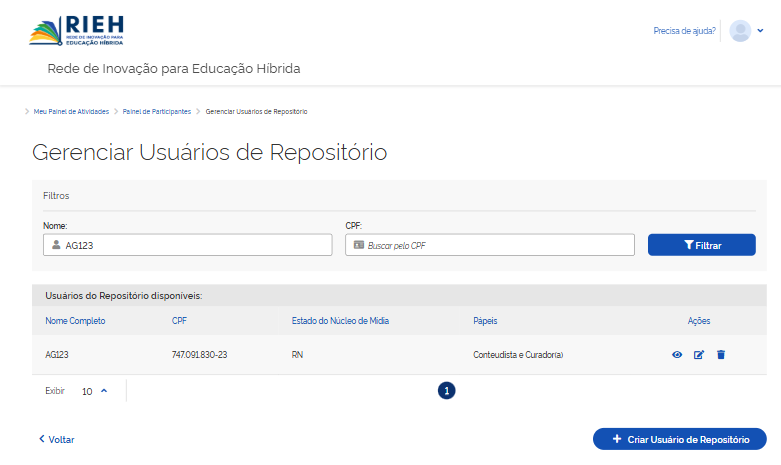Click the Ações column header
The height and width of the screenshot is (465, 781).
click(699, 321)
